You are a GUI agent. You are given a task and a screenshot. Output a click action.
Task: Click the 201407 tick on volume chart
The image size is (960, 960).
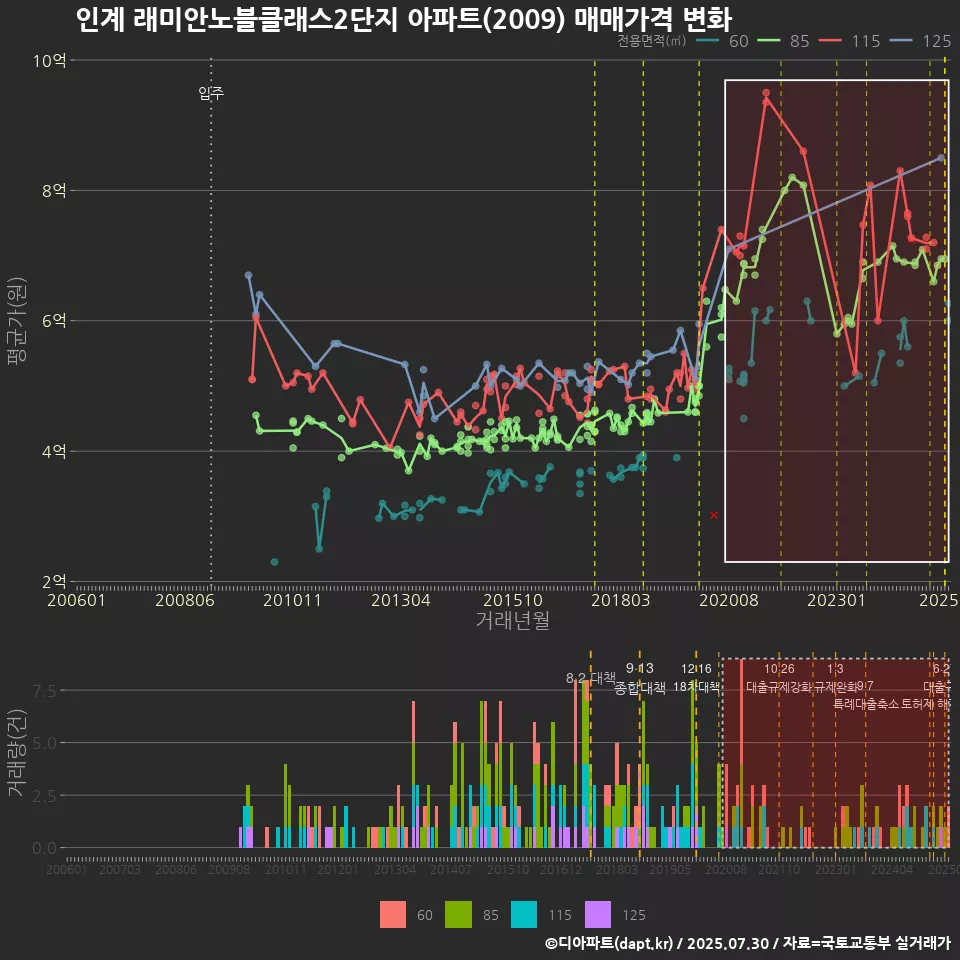coord(451,869)
